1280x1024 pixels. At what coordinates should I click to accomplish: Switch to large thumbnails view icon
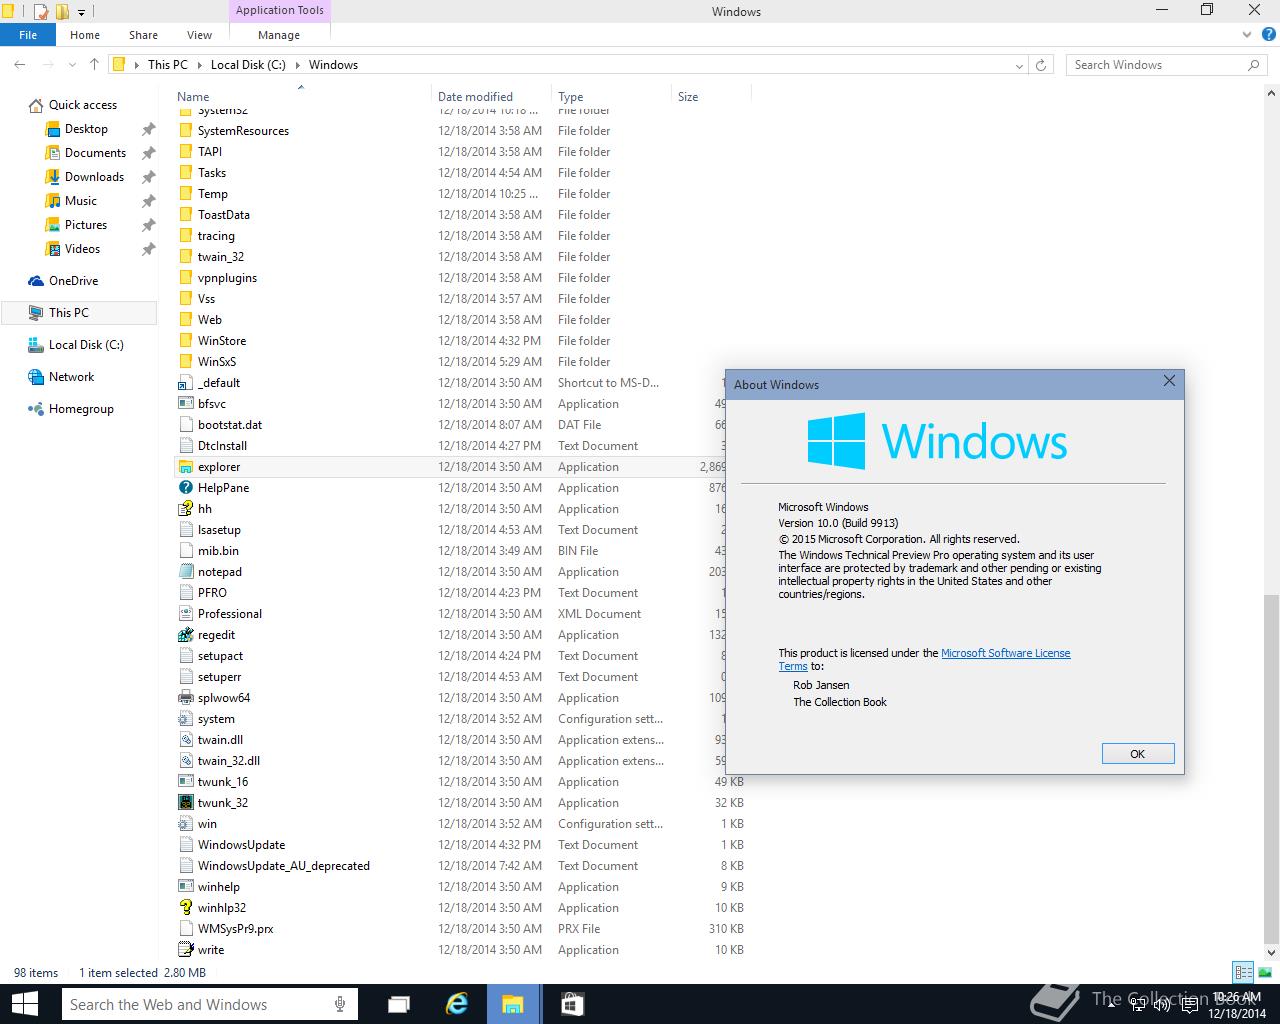click(x=1263, y=972)
